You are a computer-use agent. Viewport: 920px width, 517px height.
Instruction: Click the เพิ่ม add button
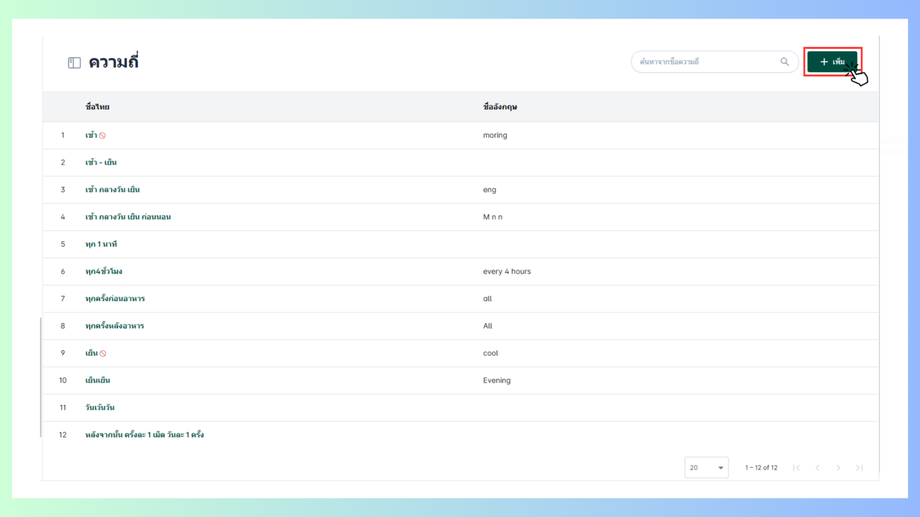pyautogui.click(x=832, y=62)
